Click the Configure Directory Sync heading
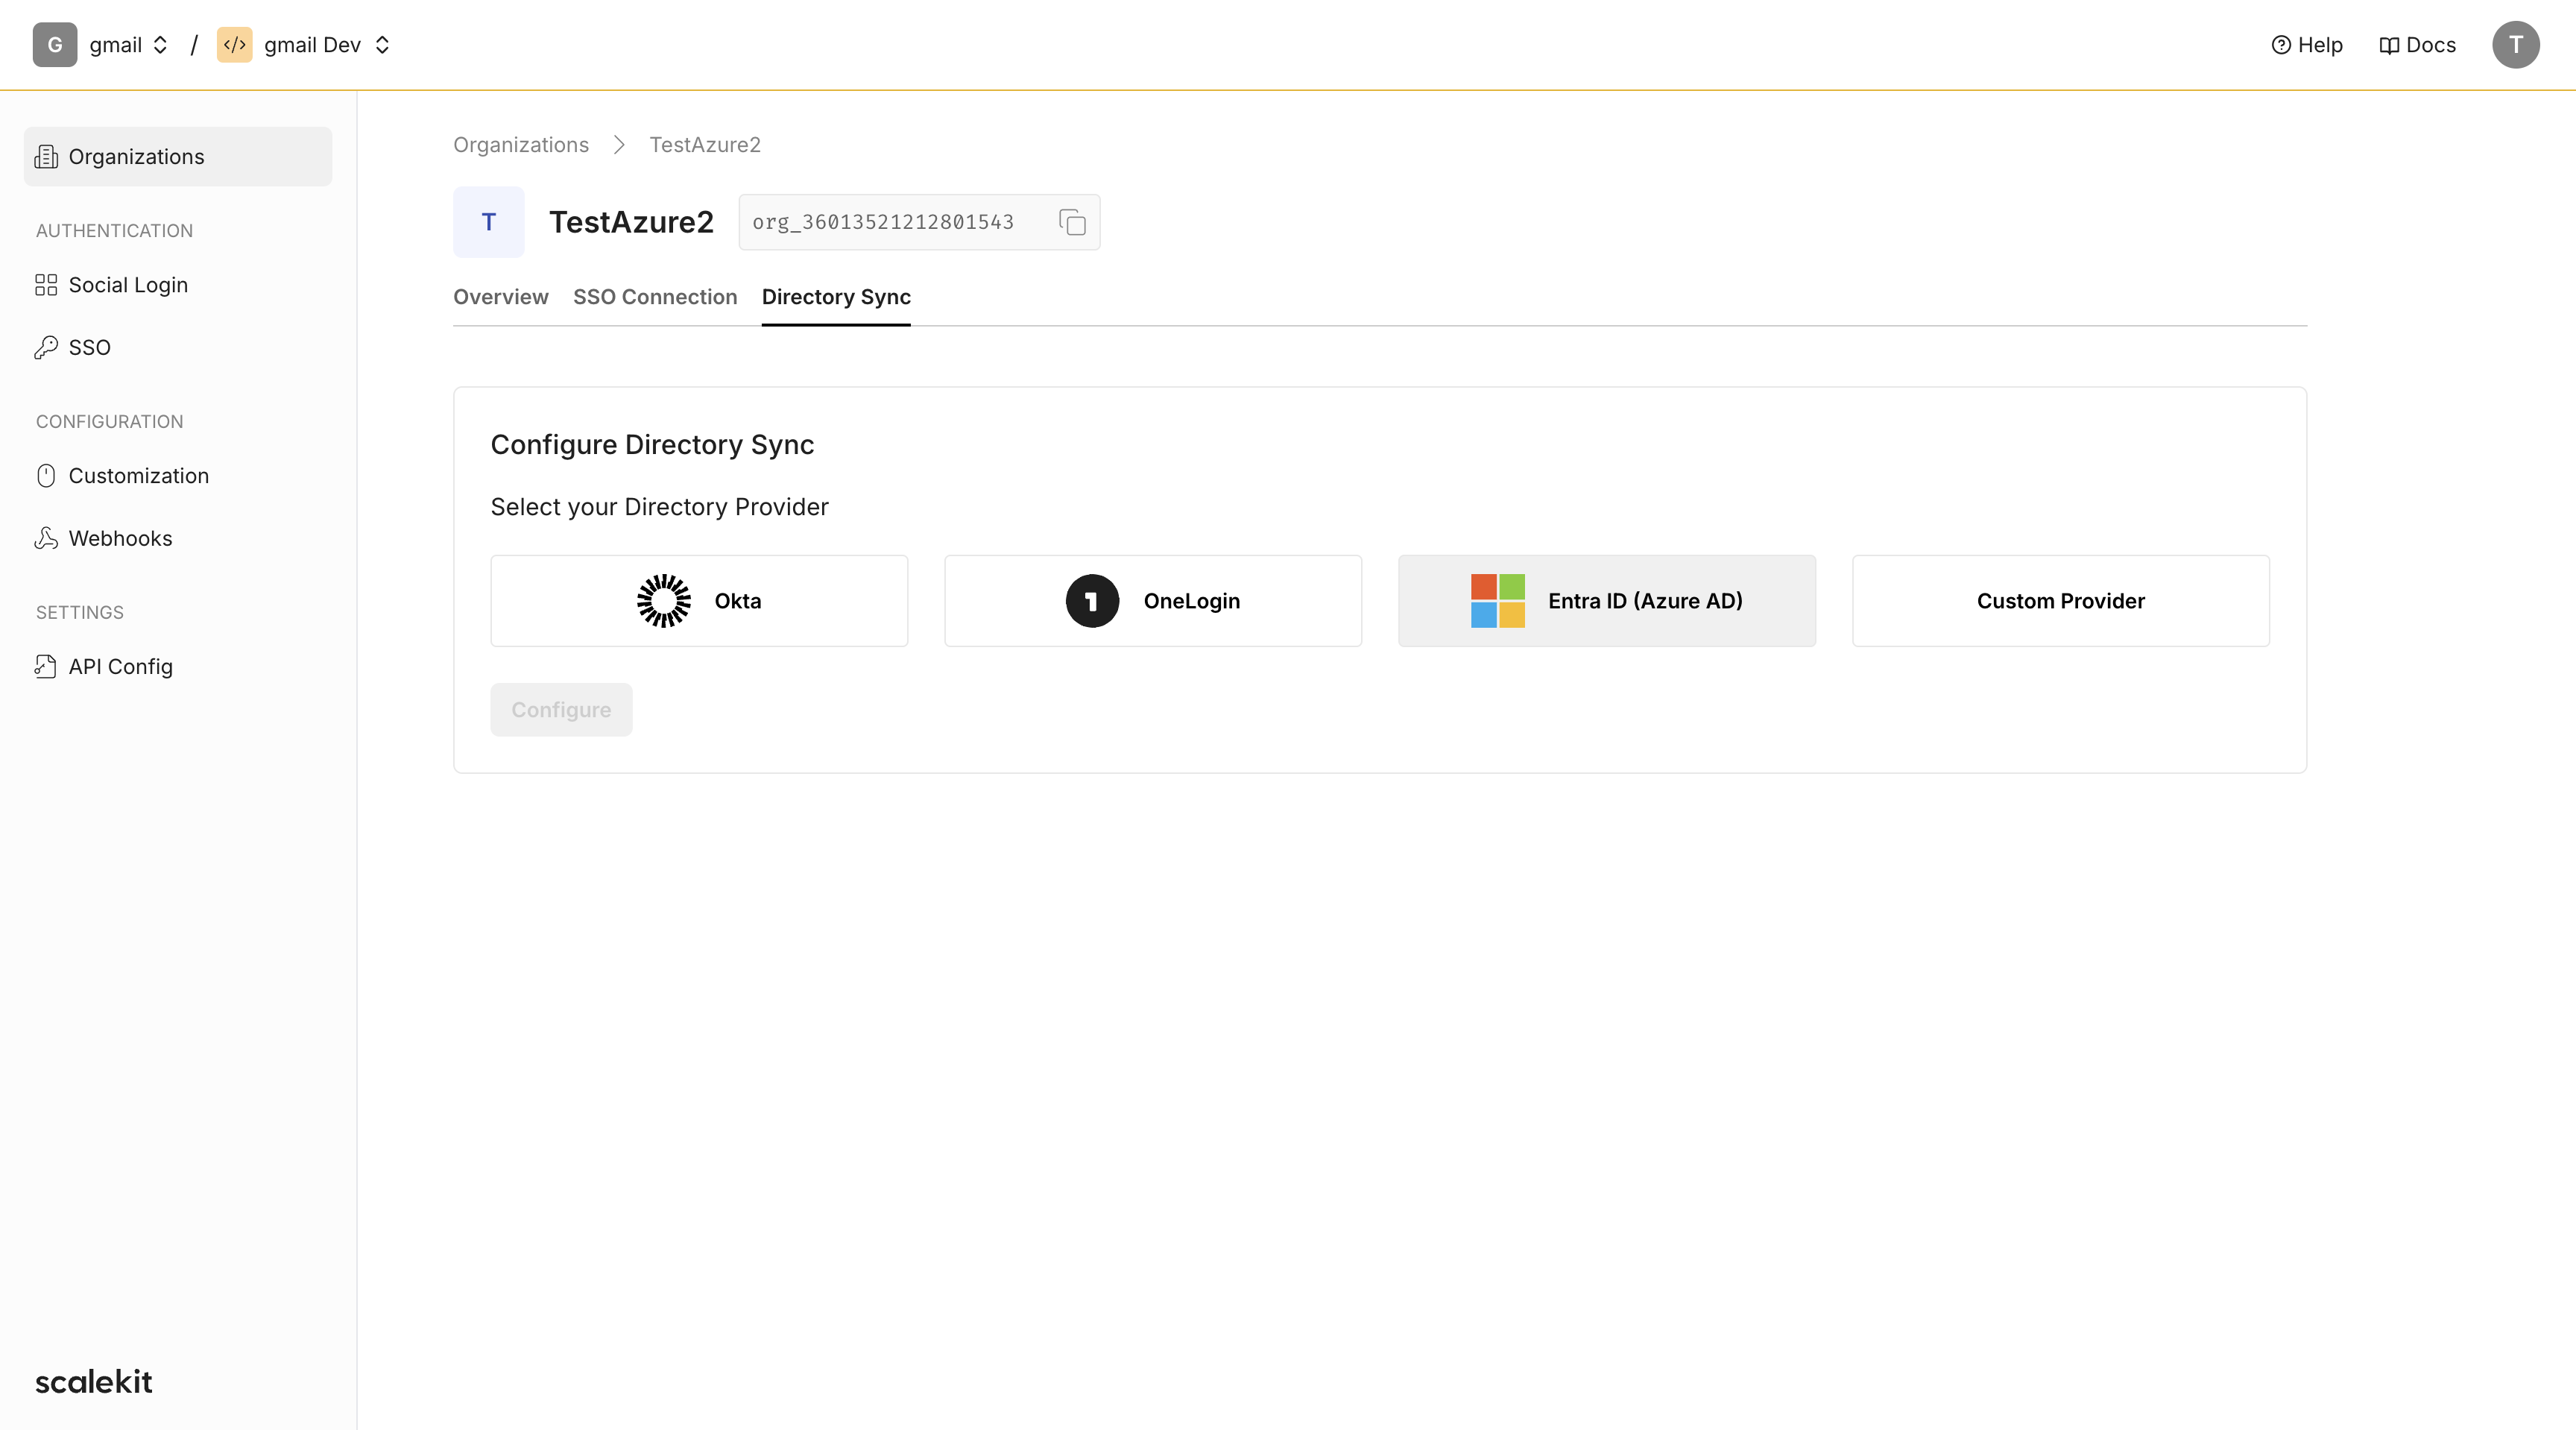2576x1430 pixels. (x=652, y=445)
